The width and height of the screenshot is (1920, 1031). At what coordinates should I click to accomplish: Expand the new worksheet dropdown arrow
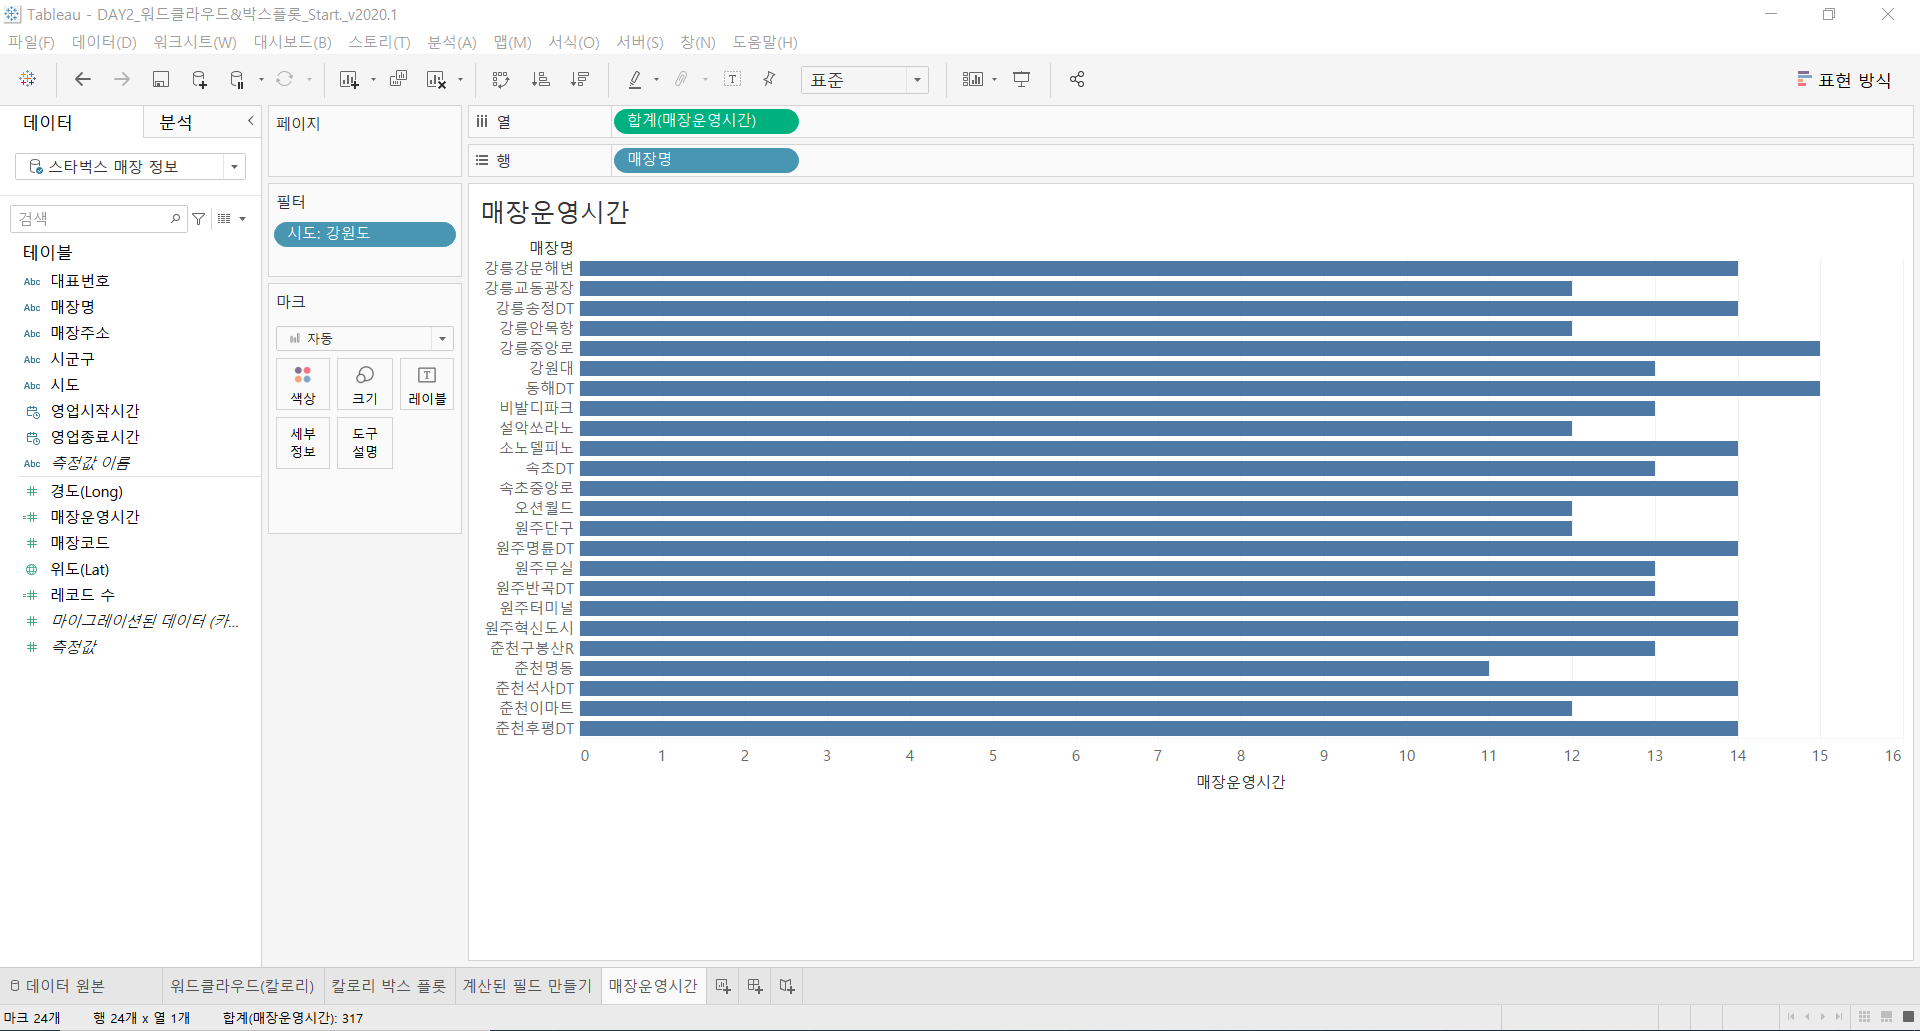click(373, 80)
